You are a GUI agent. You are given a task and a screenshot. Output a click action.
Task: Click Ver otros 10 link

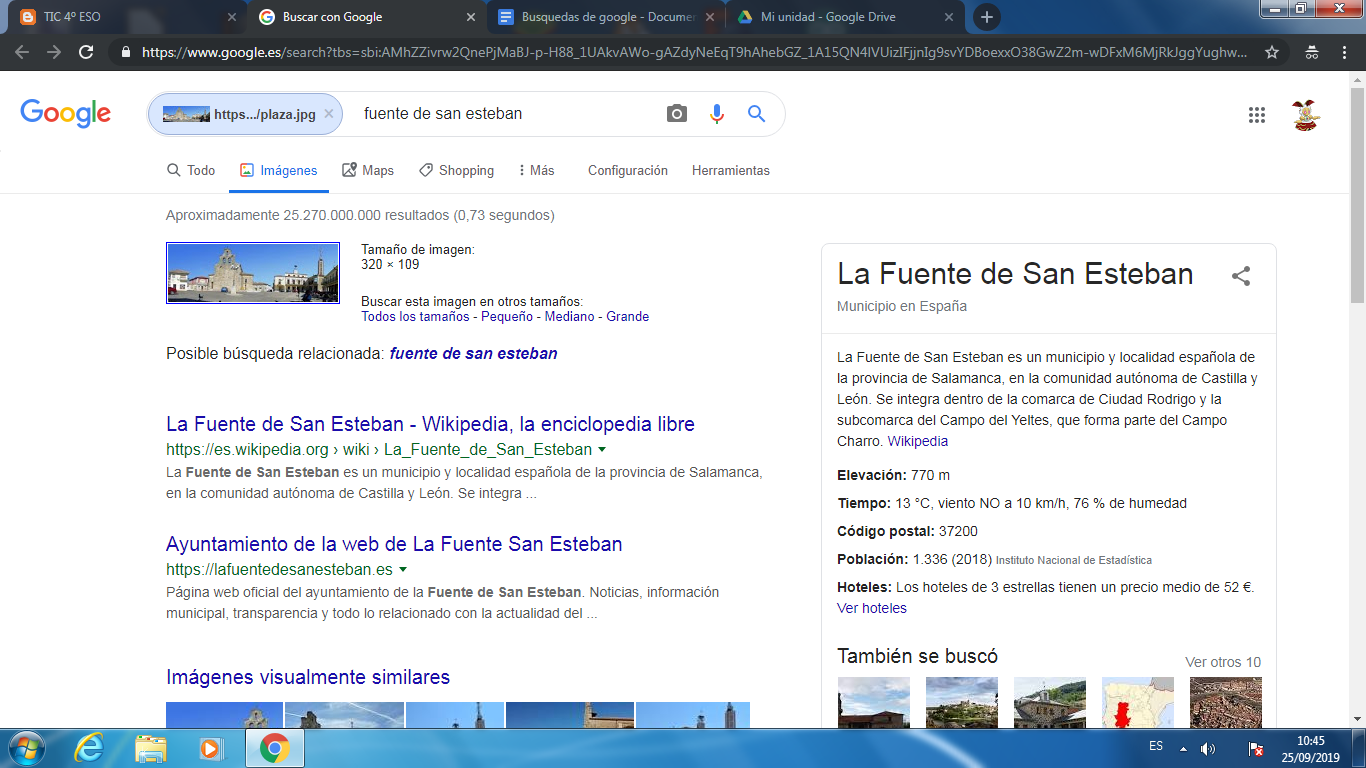tap(1223, 663)
